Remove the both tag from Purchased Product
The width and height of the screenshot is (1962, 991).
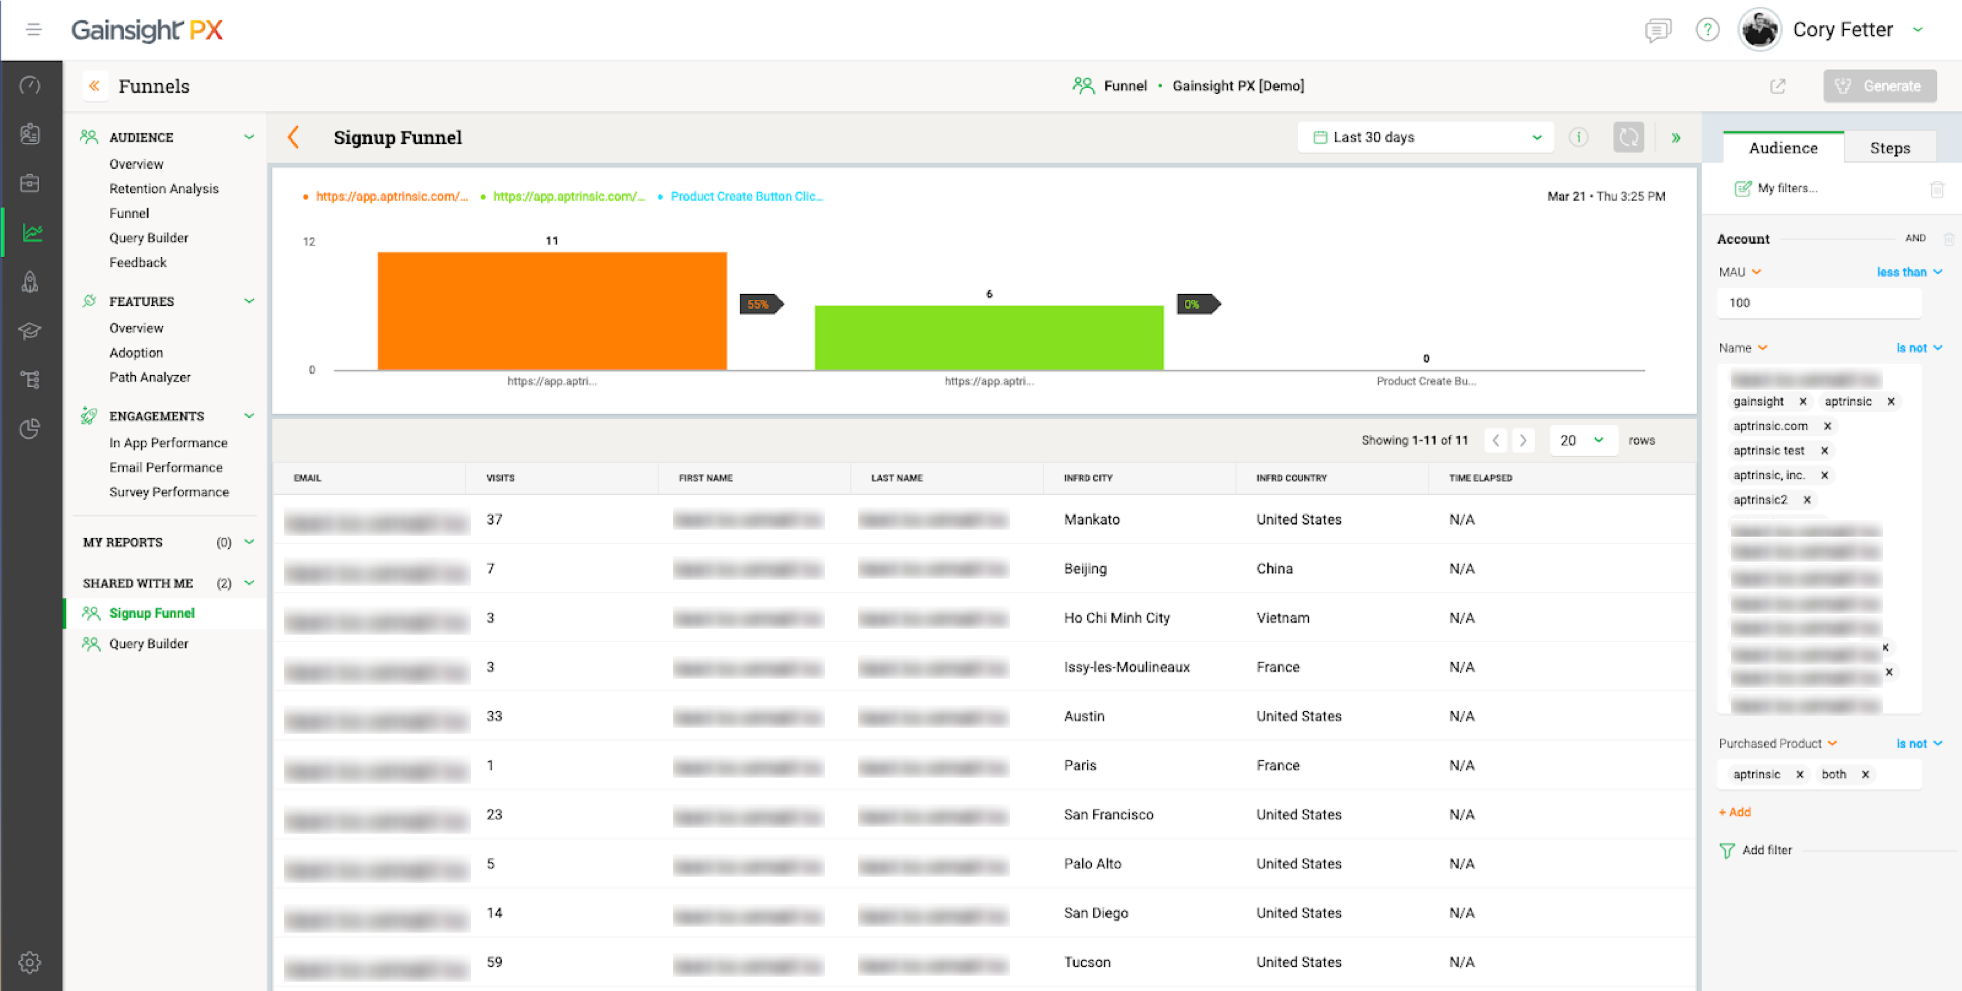[x=1865, y=774]
